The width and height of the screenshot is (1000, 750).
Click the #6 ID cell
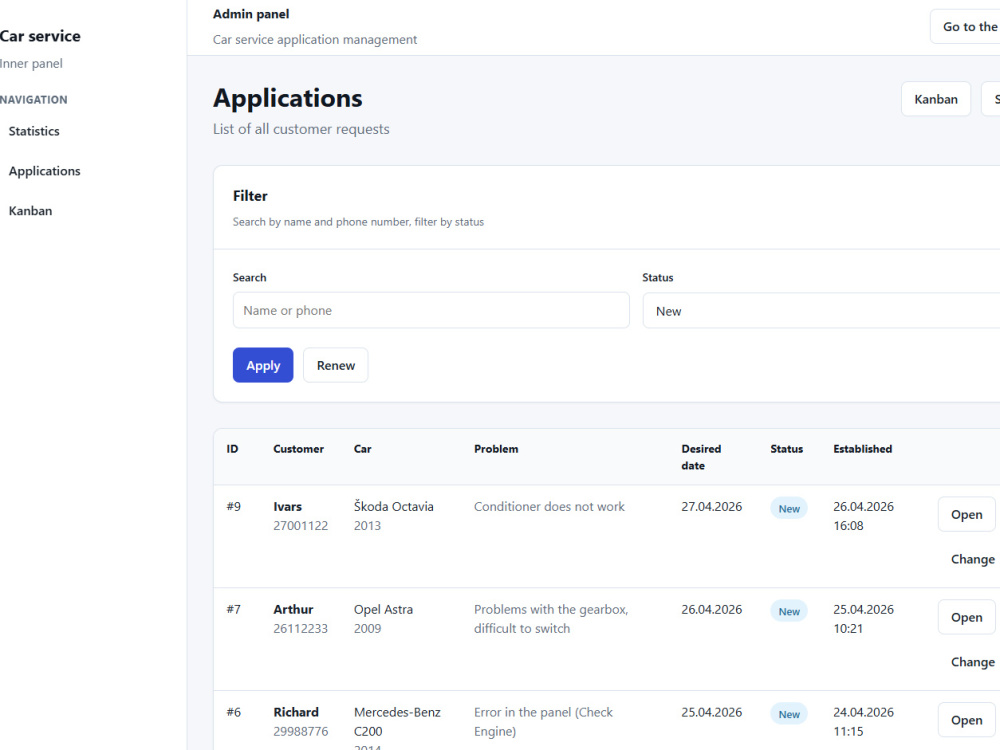pos(233,712)
